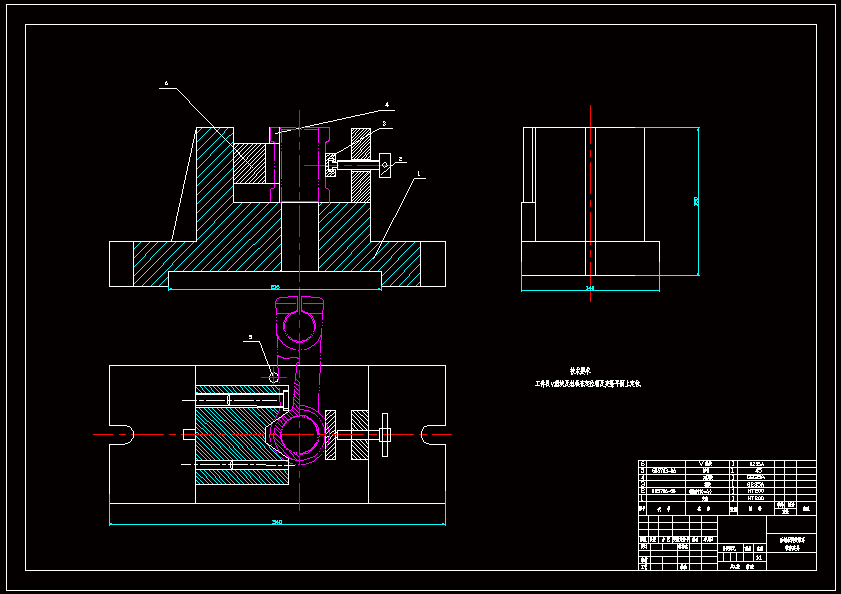Select the V-block name cell in parts-list top row
841x594 pixels.
pos(707,464)
